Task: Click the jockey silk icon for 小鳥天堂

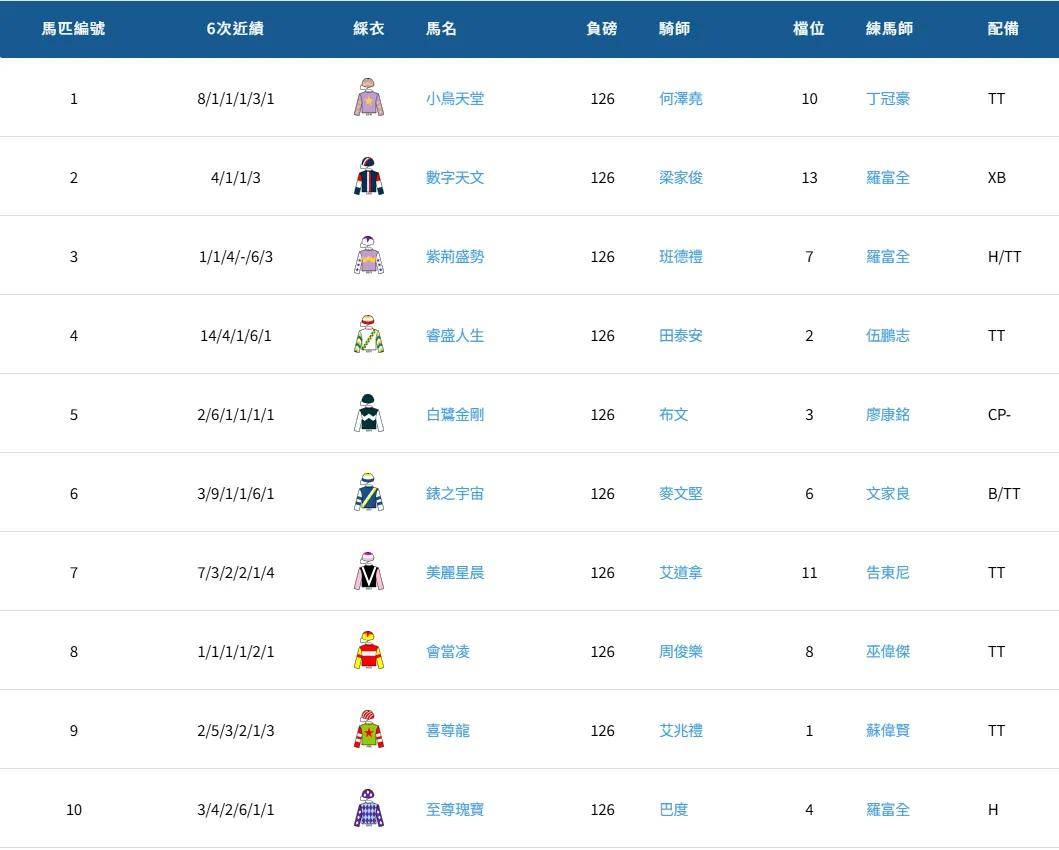Action: tap(370, 98)
